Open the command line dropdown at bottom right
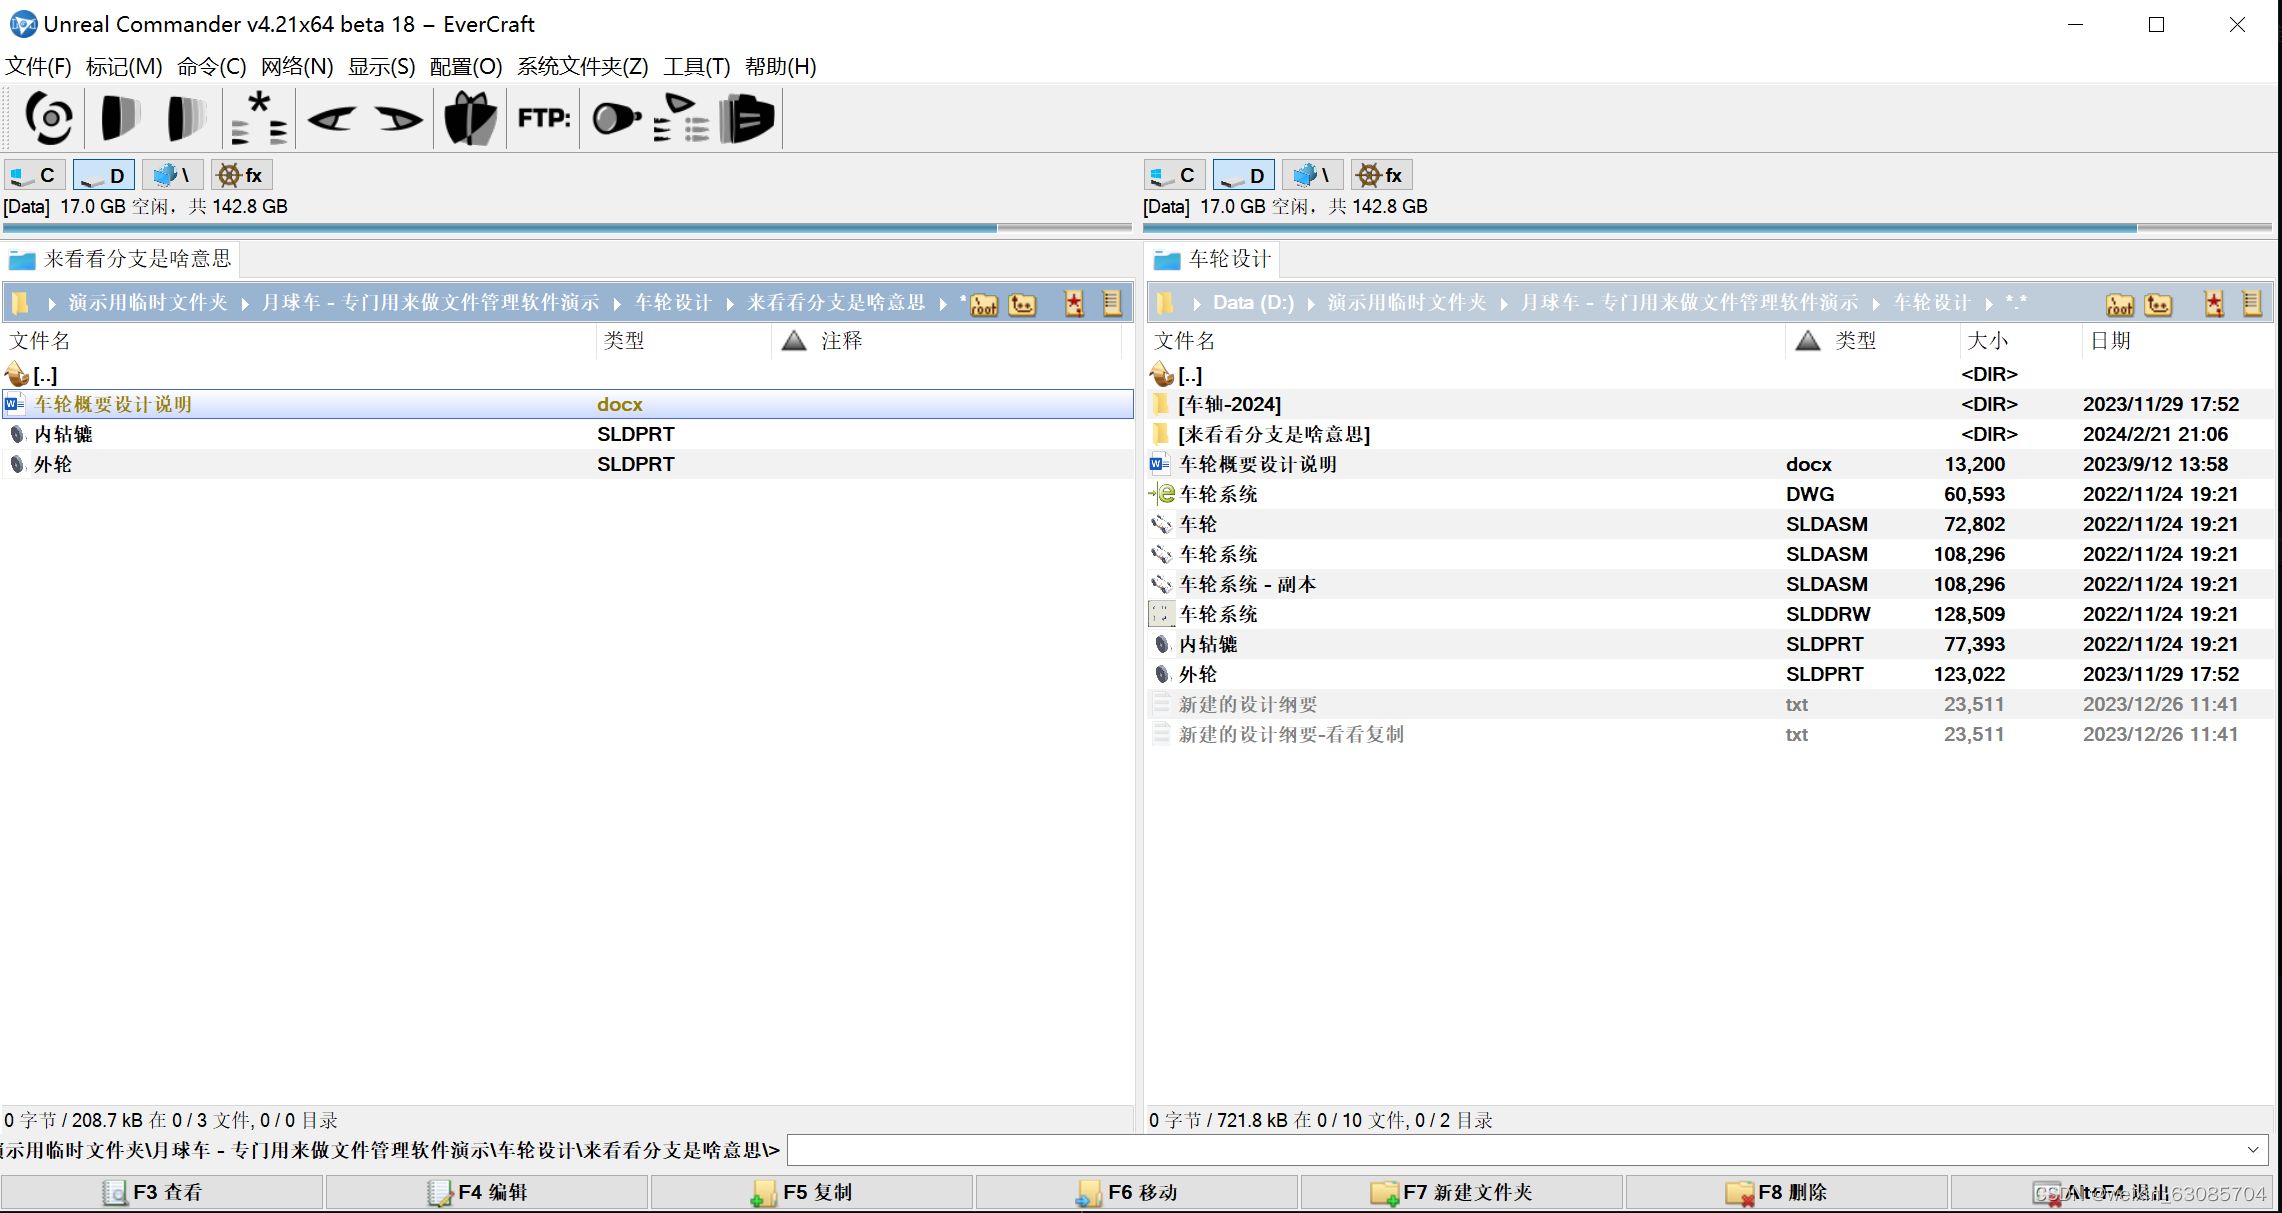Viewport: 2282px width, 1213px height. [x=2253, y=1151]
